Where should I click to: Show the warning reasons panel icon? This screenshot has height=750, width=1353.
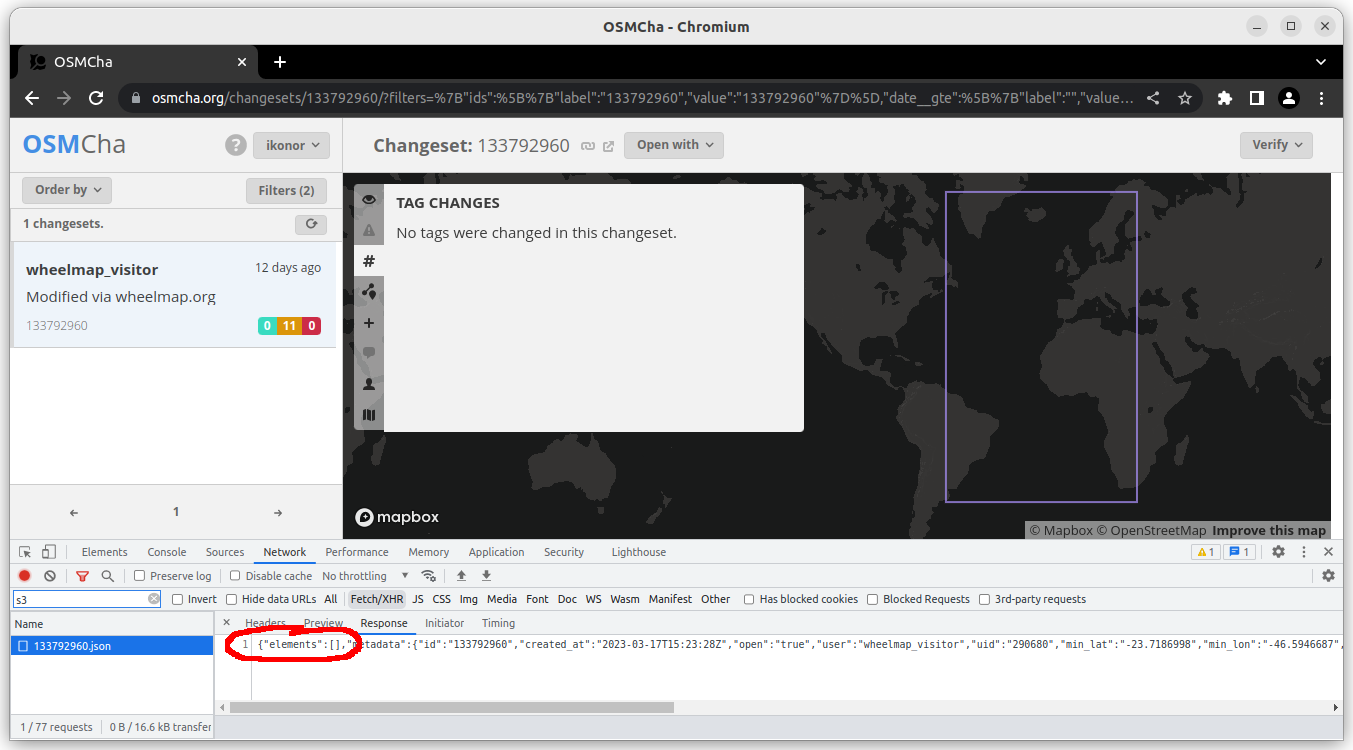pos(369,230)
